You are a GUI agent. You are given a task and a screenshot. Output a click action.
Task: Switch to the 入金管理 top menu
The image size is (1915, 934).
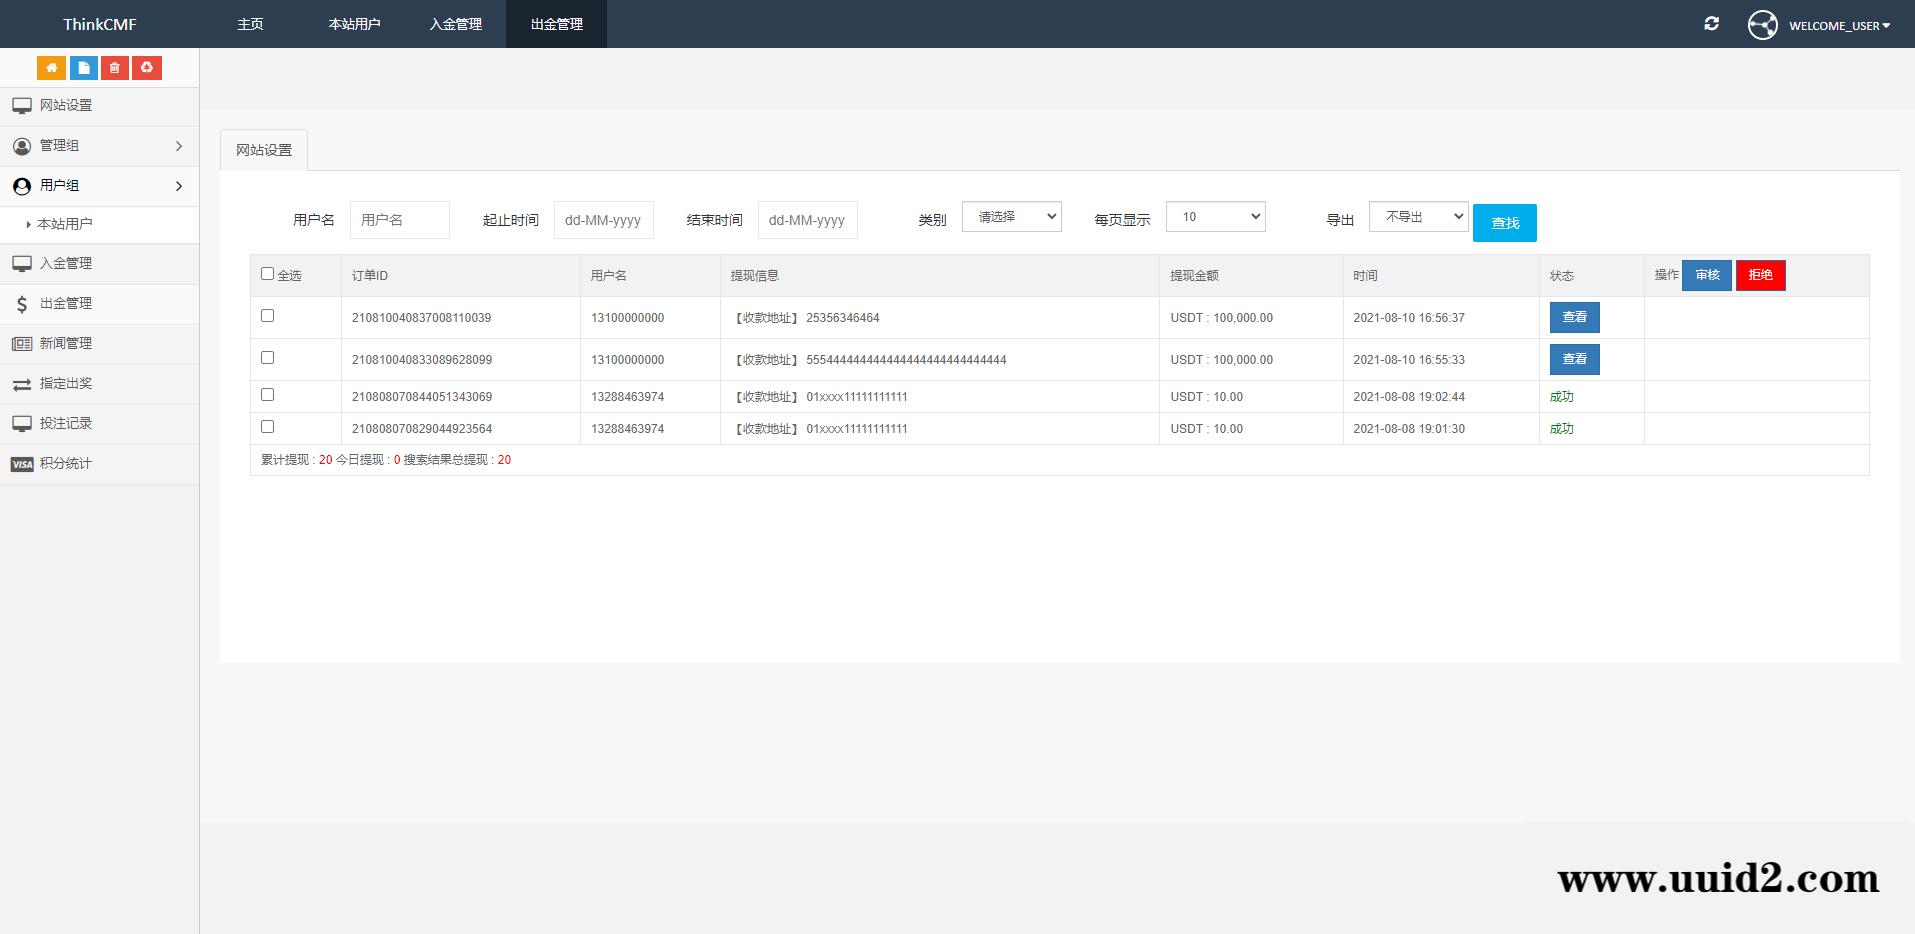pos(455,23)
